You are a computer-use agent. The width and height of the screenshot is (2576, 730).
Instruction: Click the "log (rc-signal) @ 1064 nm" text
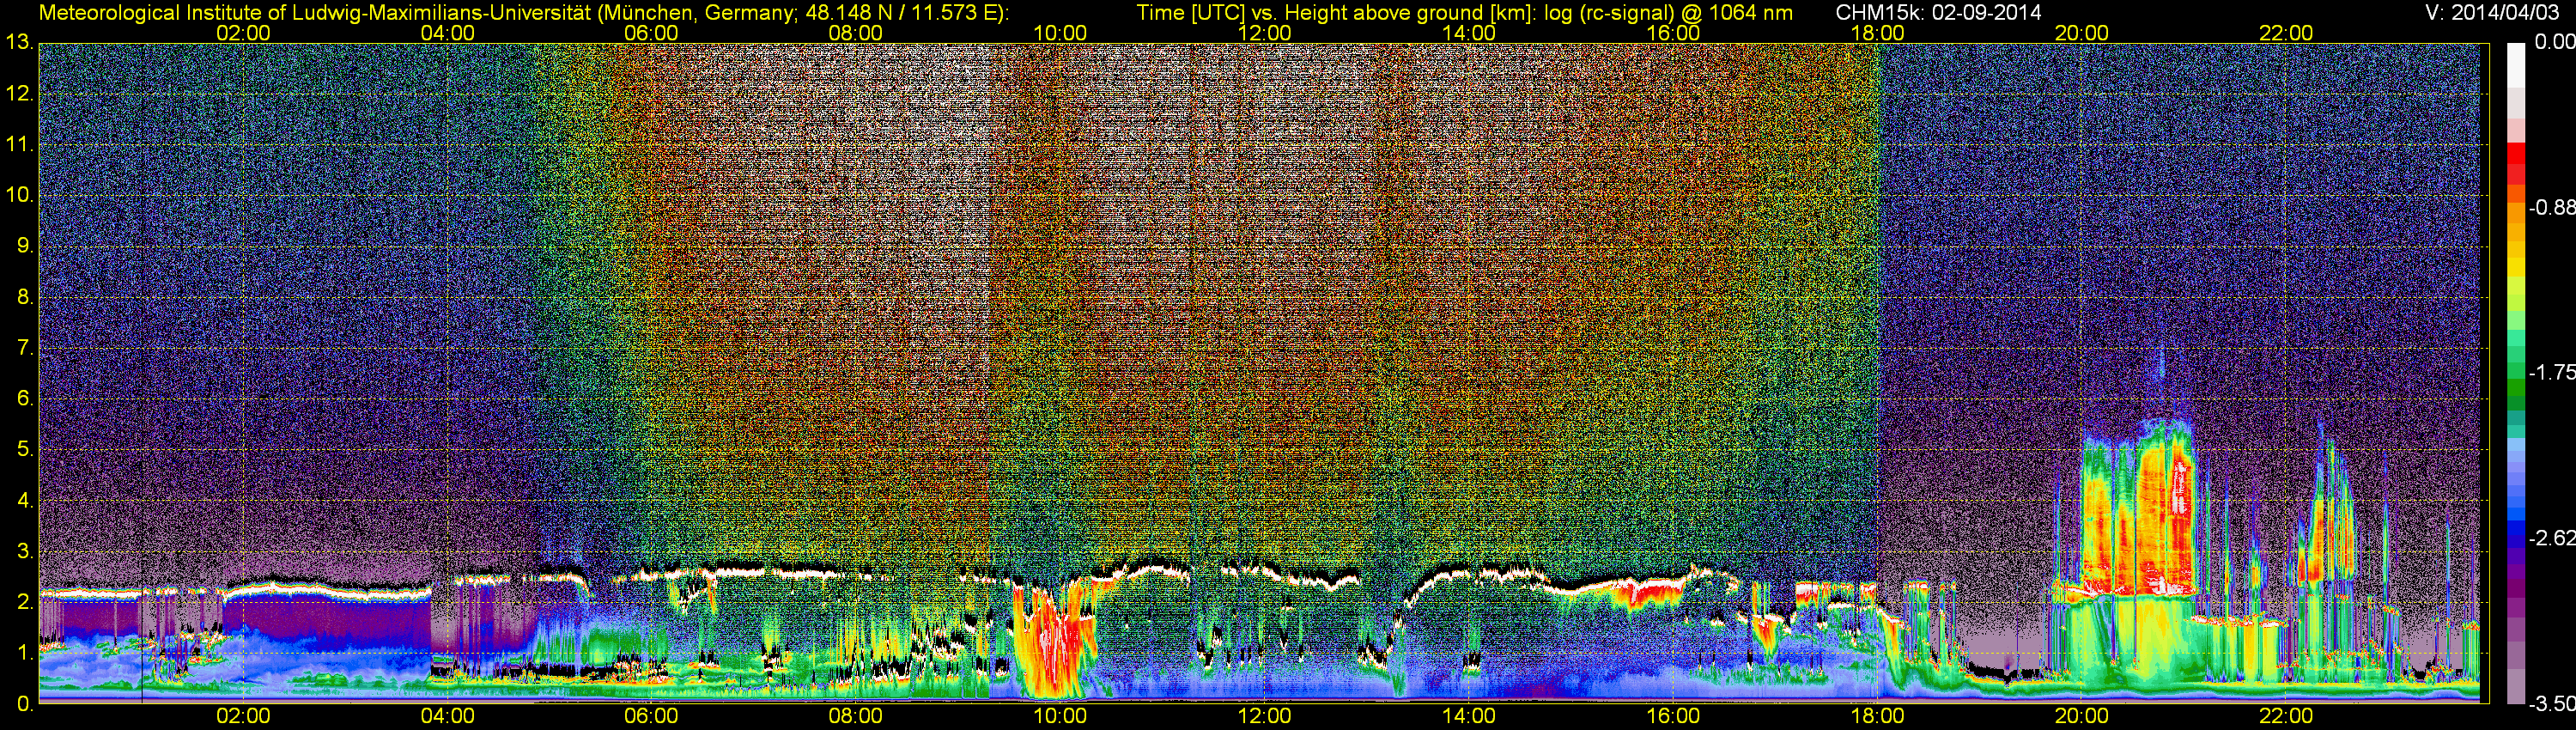[1668, 12]
